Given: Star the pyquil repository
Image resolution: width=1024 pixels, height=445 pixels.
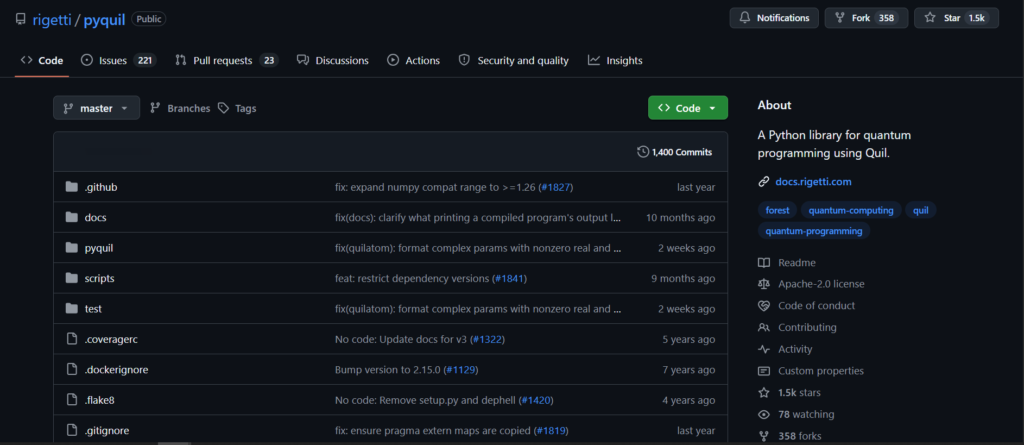Looking at the screenshot, I should coord(956,18).
